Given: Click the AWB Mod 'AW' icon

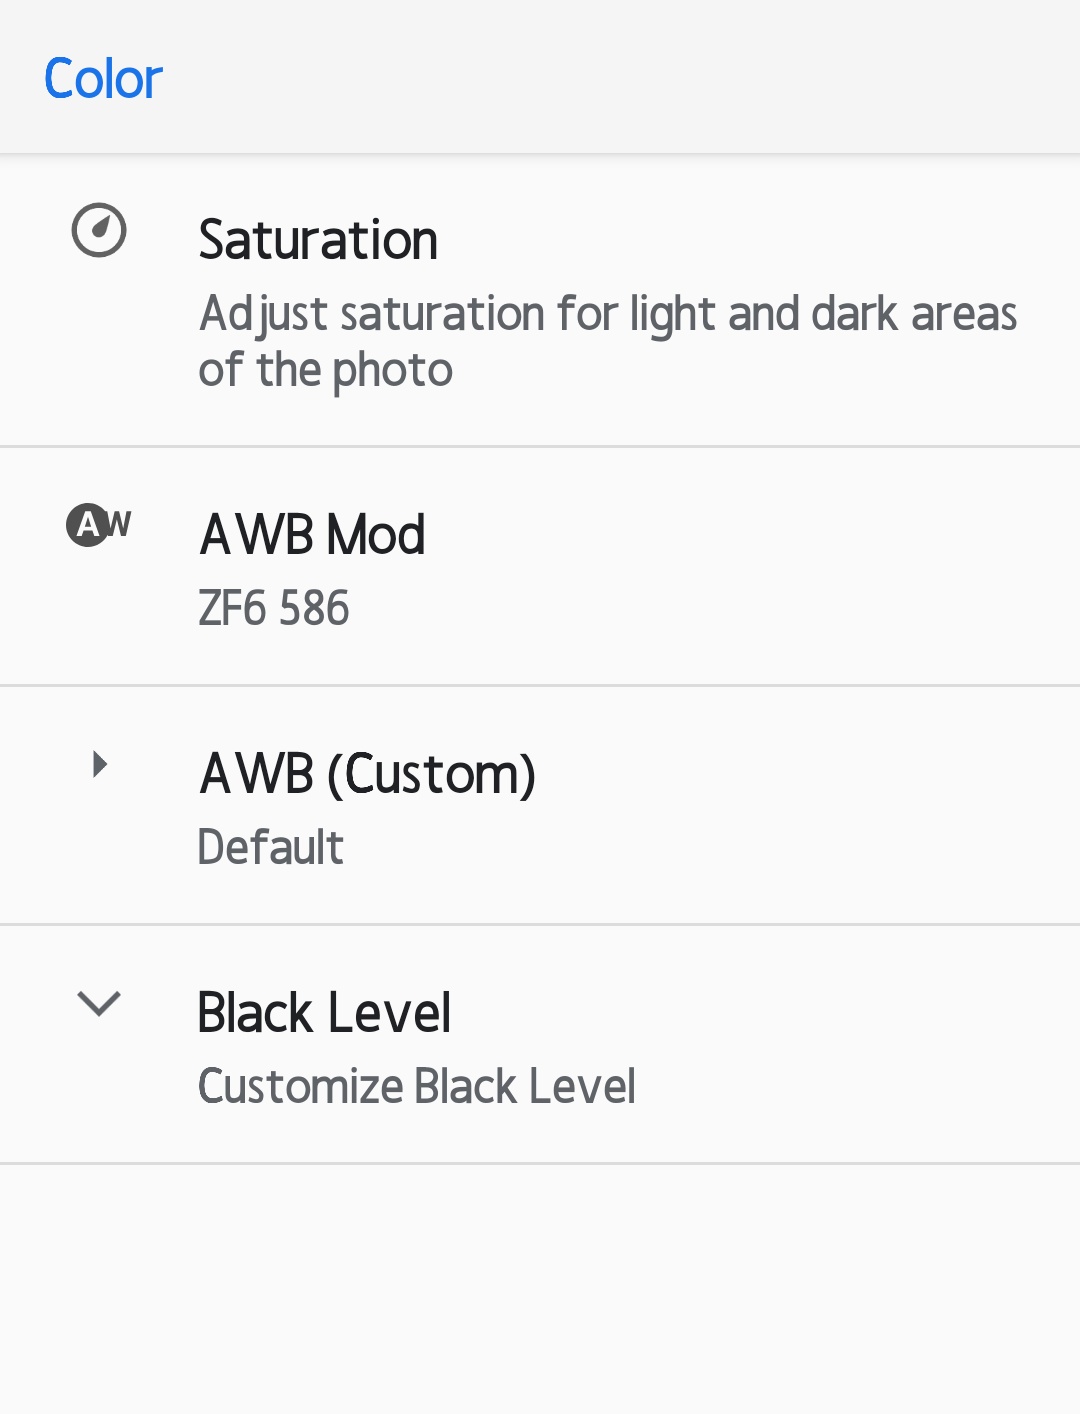Looking at the screenshot, I should pyautogui.click(x=98, y=525).
